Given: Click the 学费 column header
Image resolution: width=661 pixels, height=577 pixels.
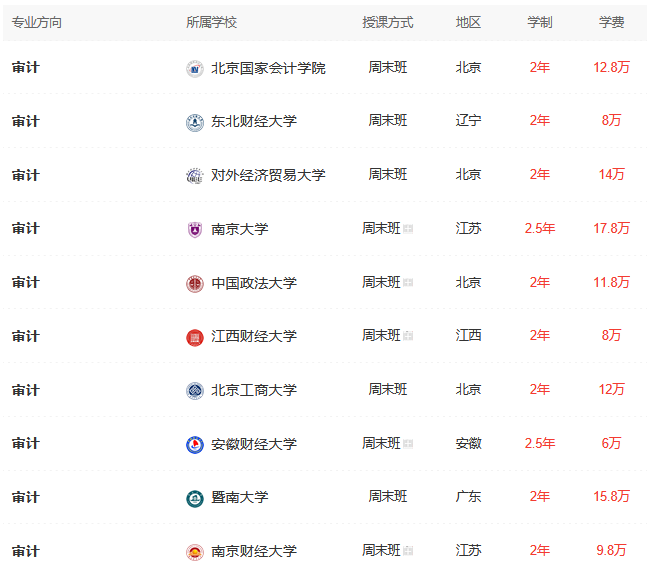Looking at the screenshot, I should [x=611, y=22].
